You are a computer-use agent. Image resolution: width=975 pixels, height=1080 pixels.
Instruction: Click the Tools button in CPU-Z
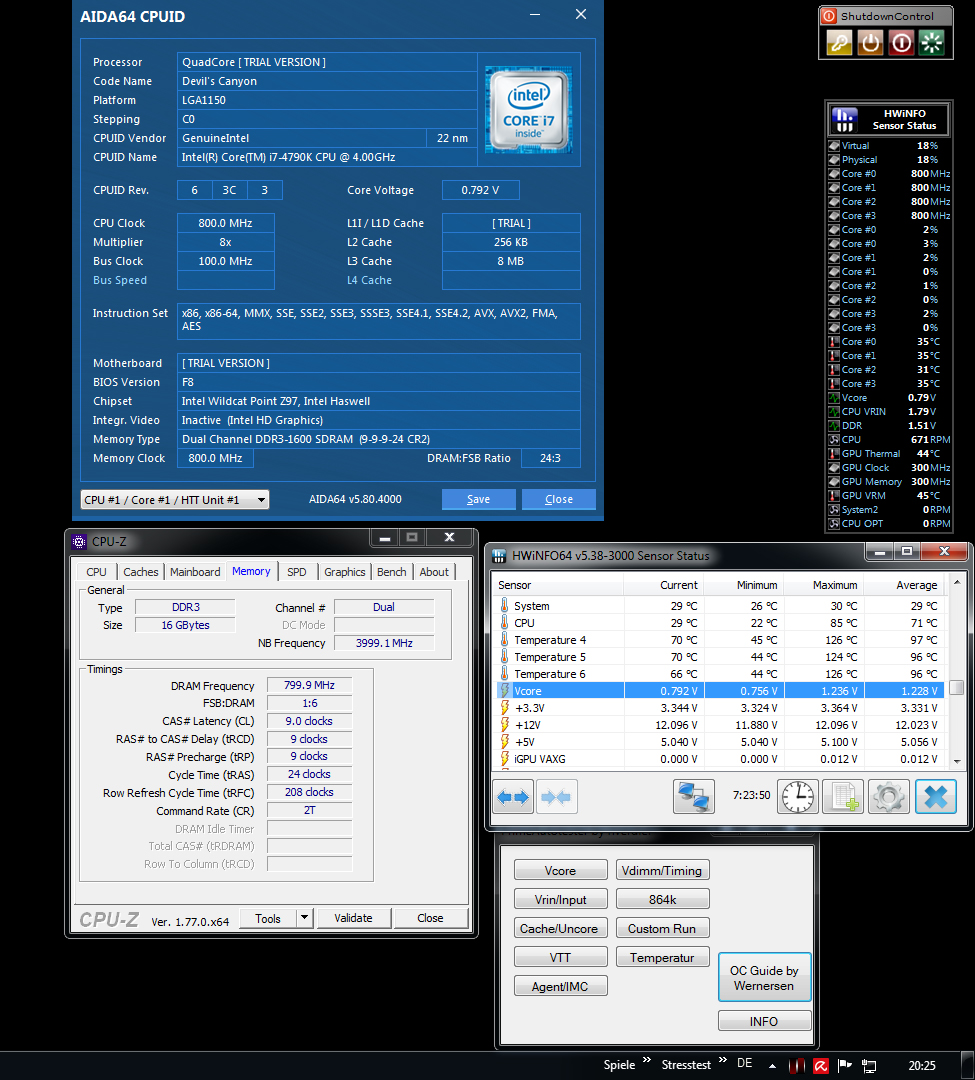pos(268,918)
